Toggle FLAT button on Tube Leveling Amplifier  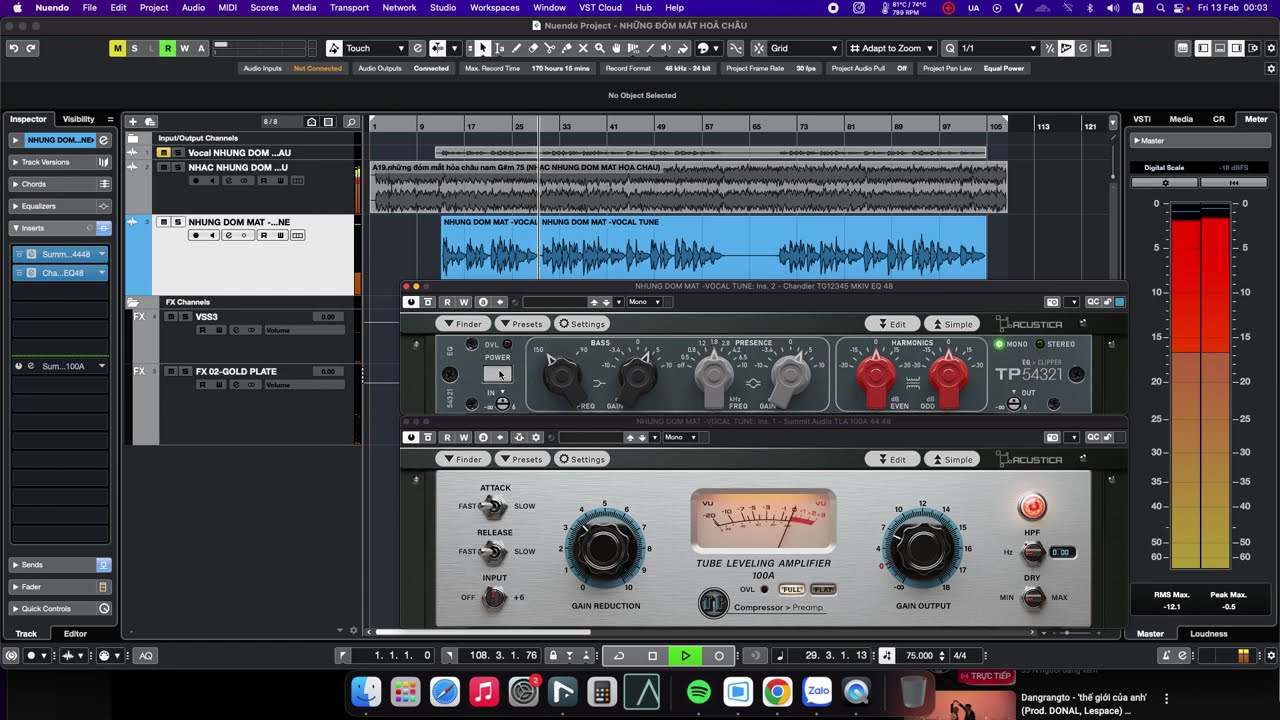point(823,590)
